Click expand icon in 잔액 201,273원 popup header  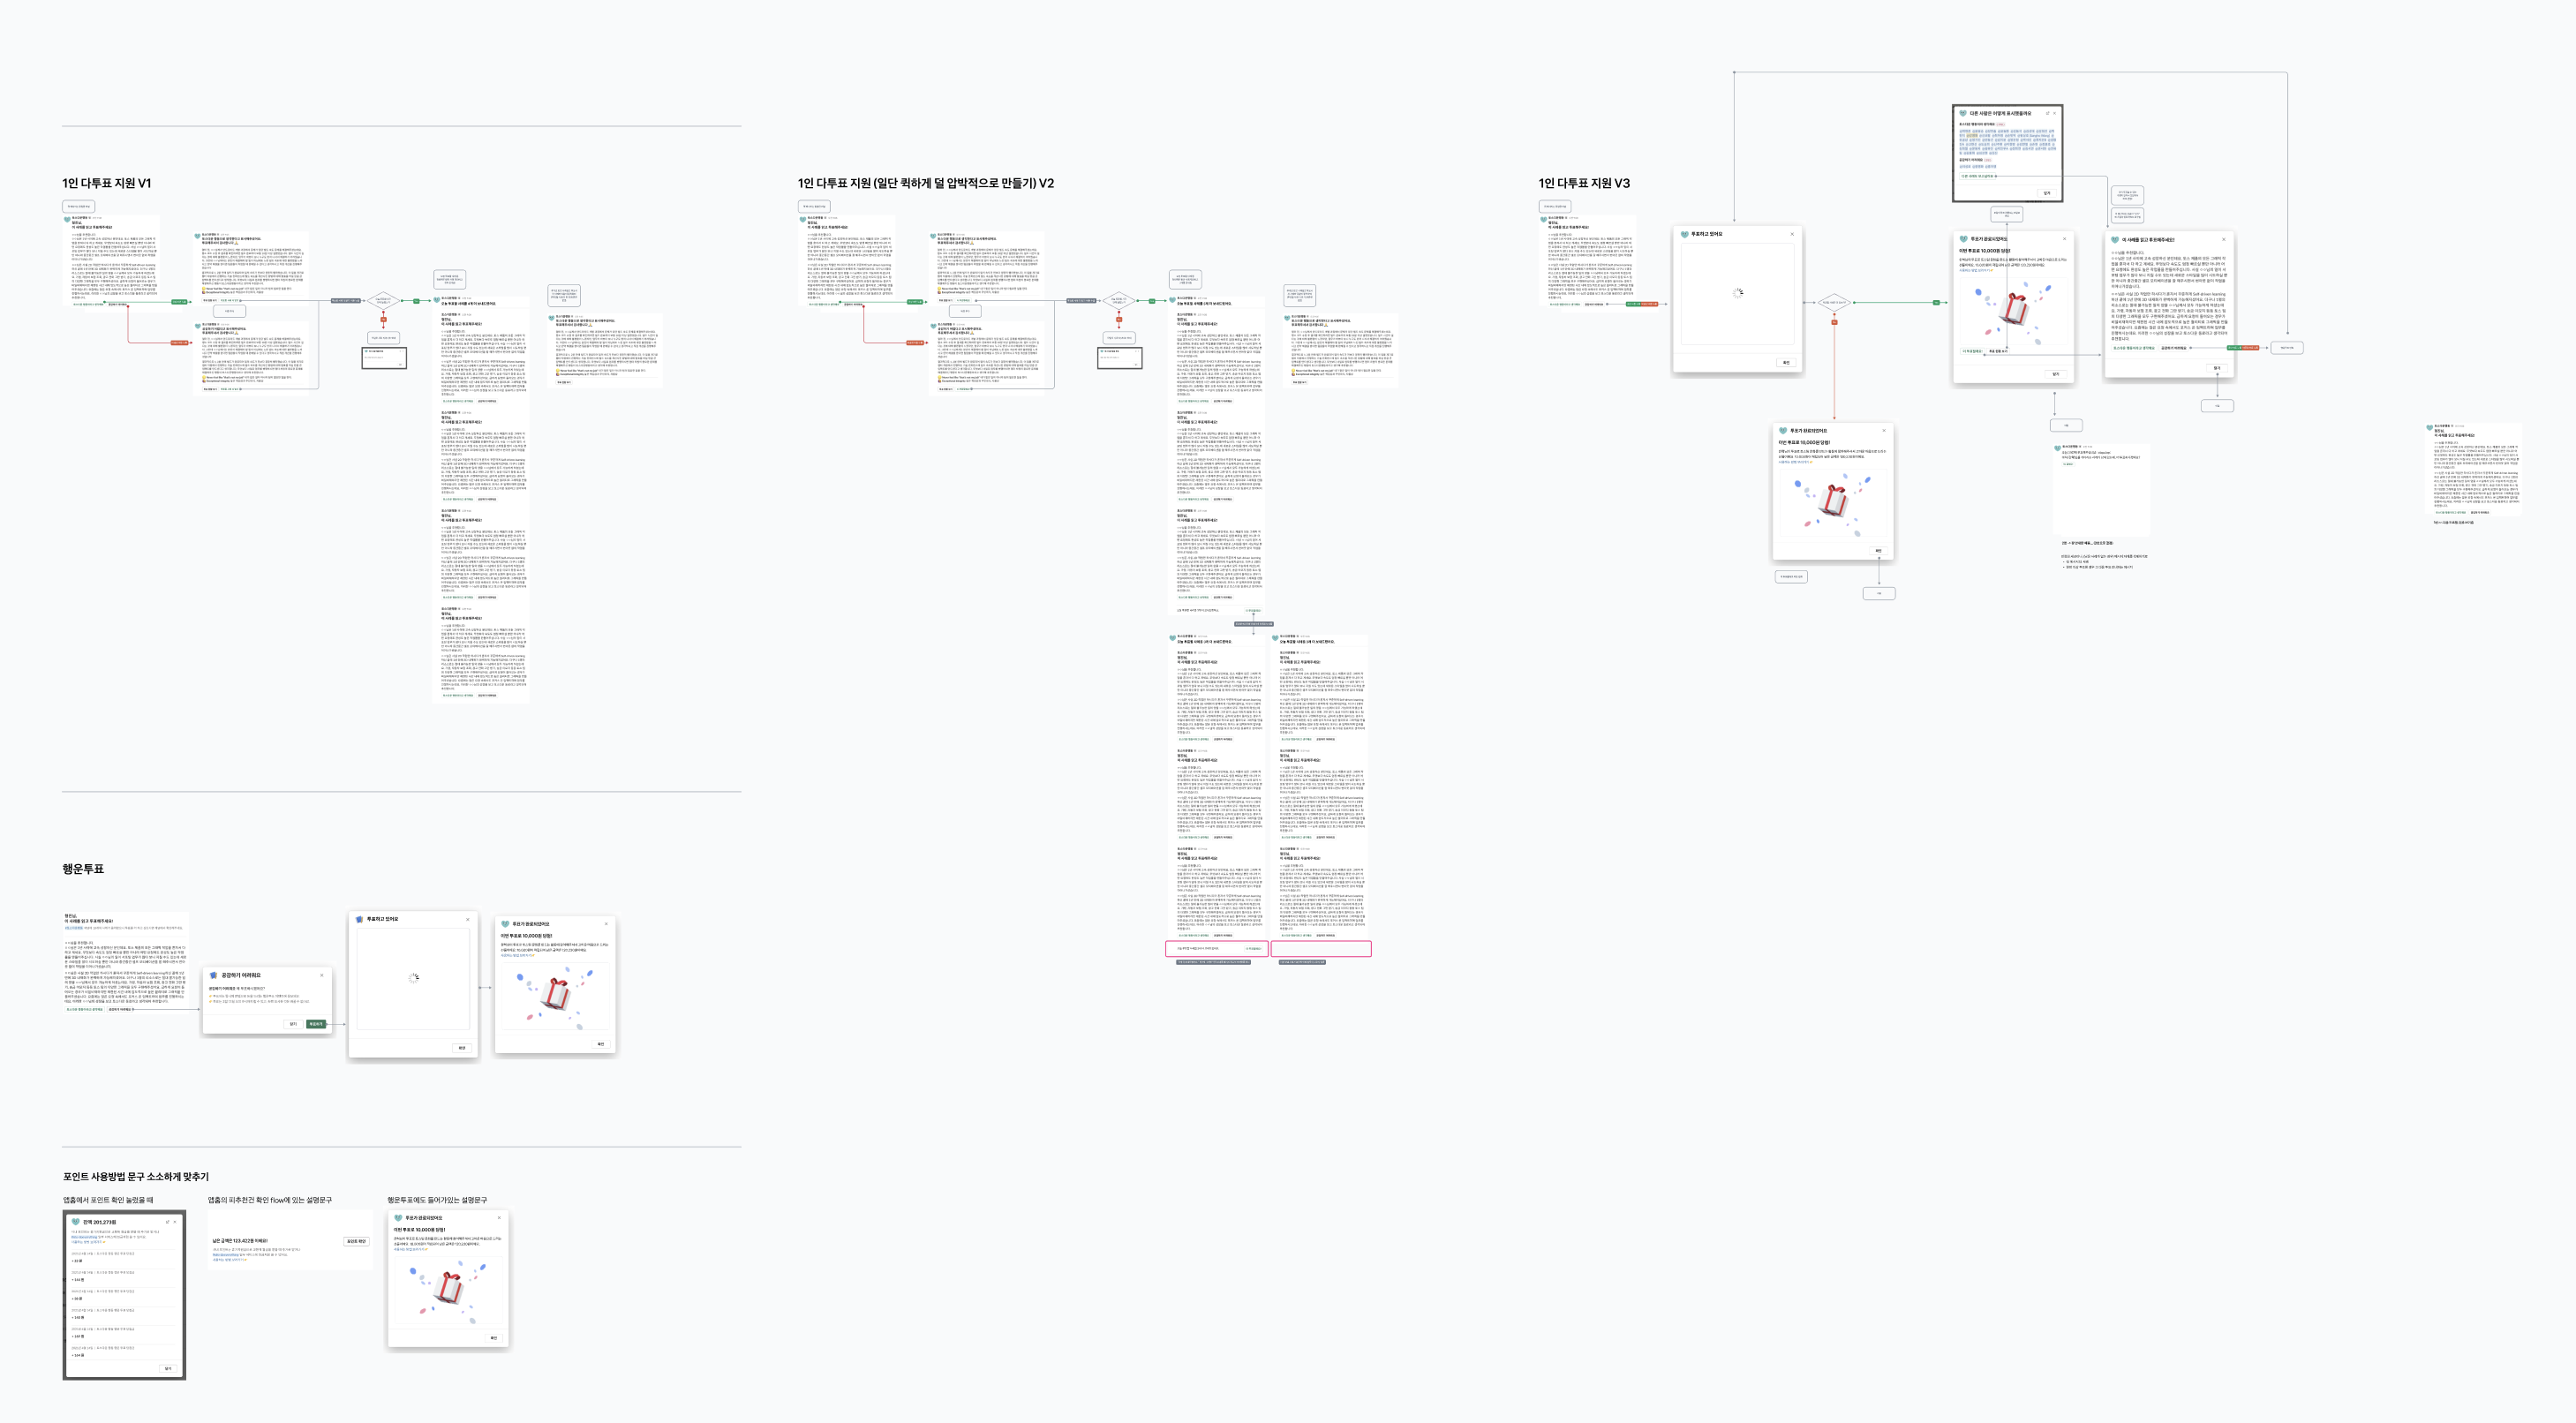pyautogui.click(x=167, y=1222)
